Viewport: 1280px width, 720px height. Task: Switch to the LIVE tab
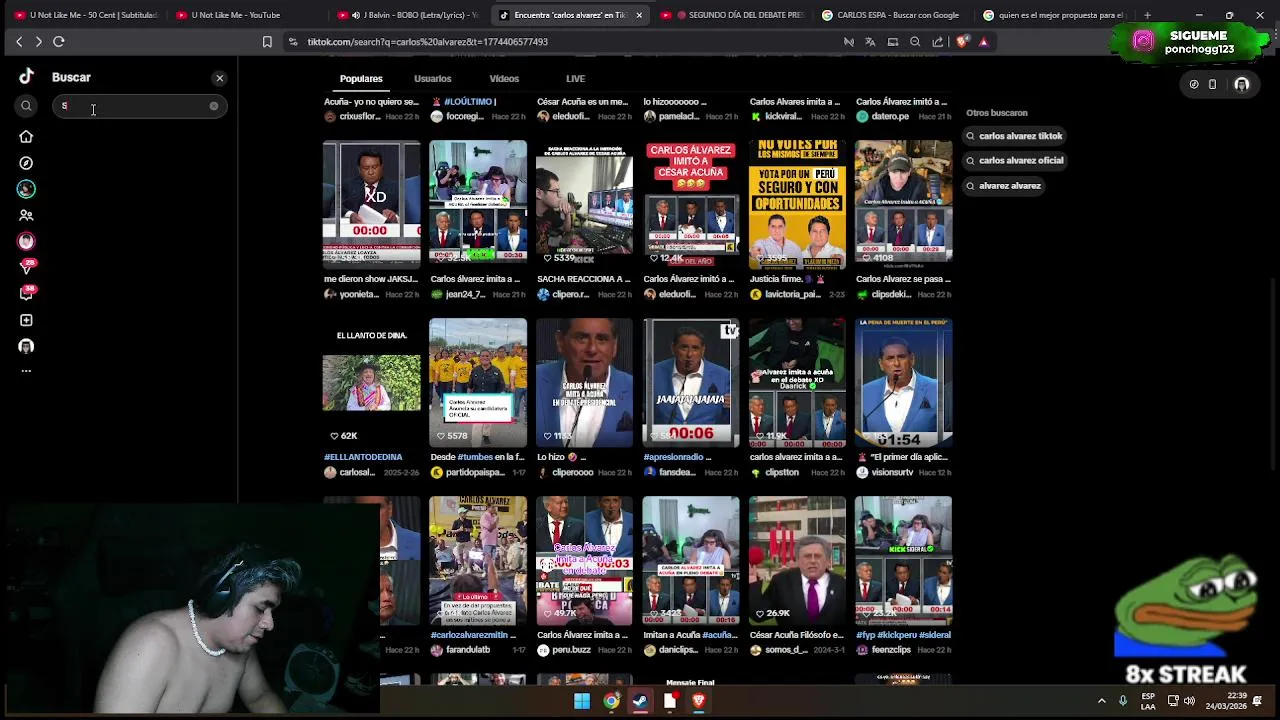(x=575, y=78)
